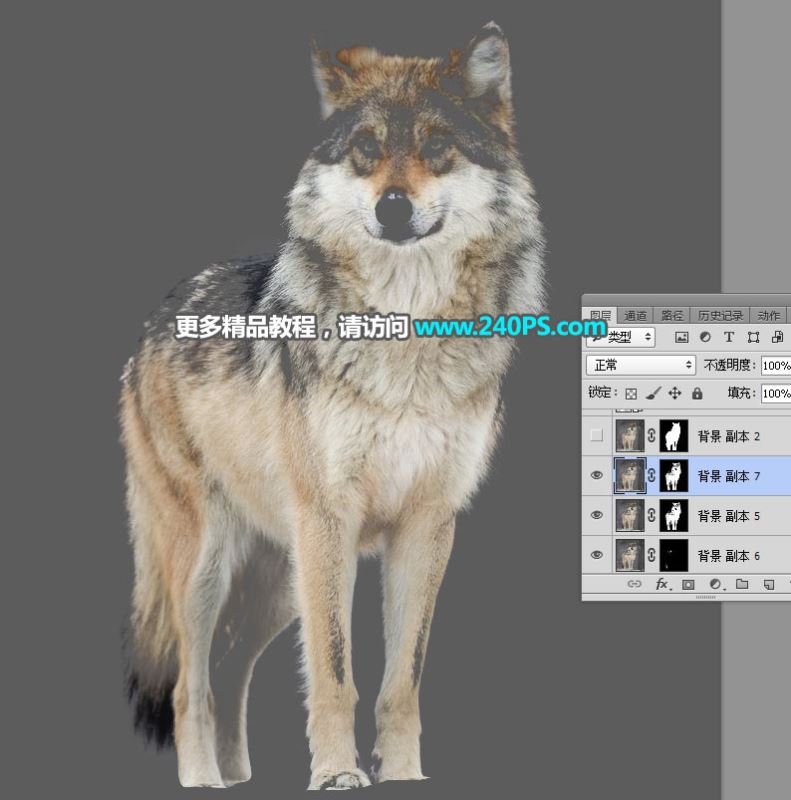Viewport: 791px width, 800px height.
Task: Switch to the 图层 tab
Action: [x=600, y=316]
